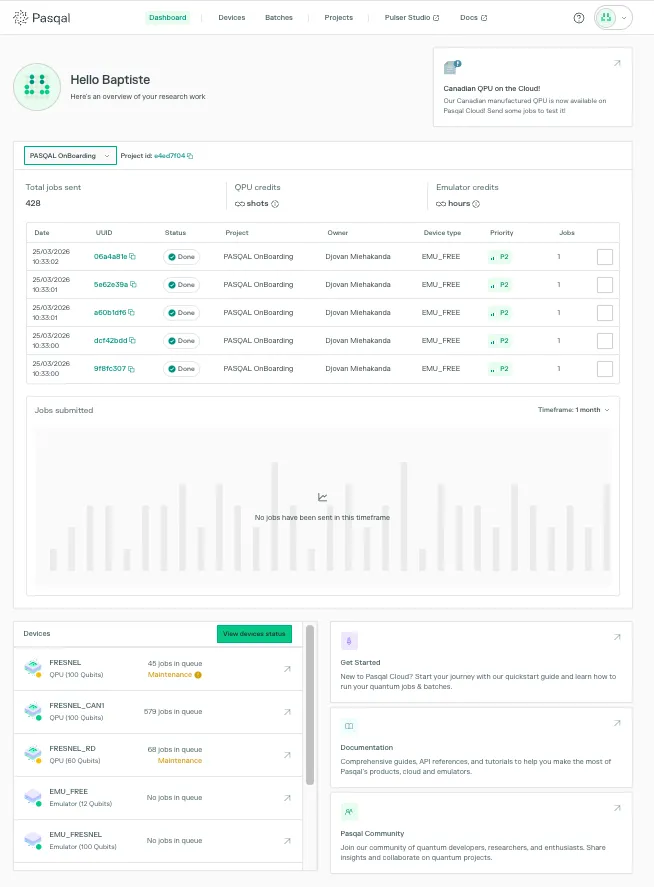This screenshot has height=887, width=654.
Task: Open the help question mark icon
Action: click(578, 18)
